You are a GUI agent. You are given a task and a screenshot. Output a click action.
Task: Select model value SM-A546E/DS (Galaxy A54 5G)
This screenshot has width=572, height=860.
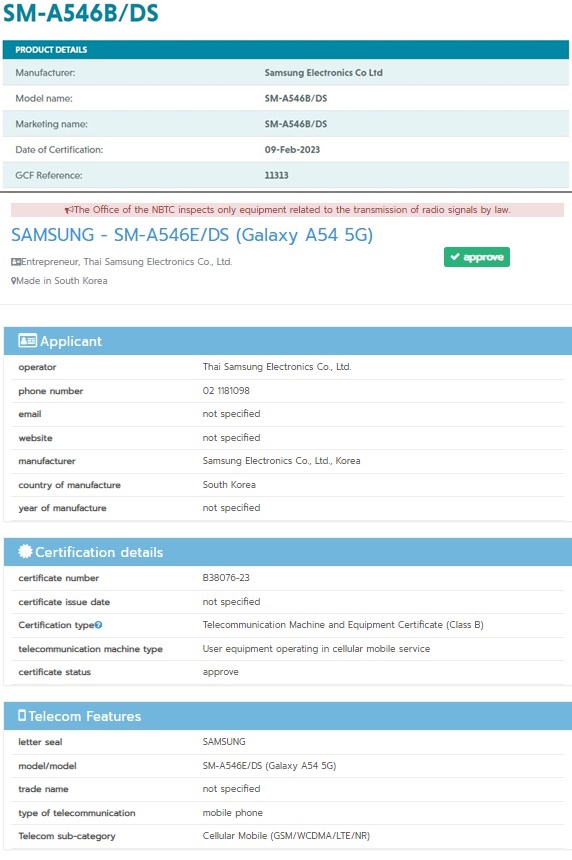[x=269, y=766]
